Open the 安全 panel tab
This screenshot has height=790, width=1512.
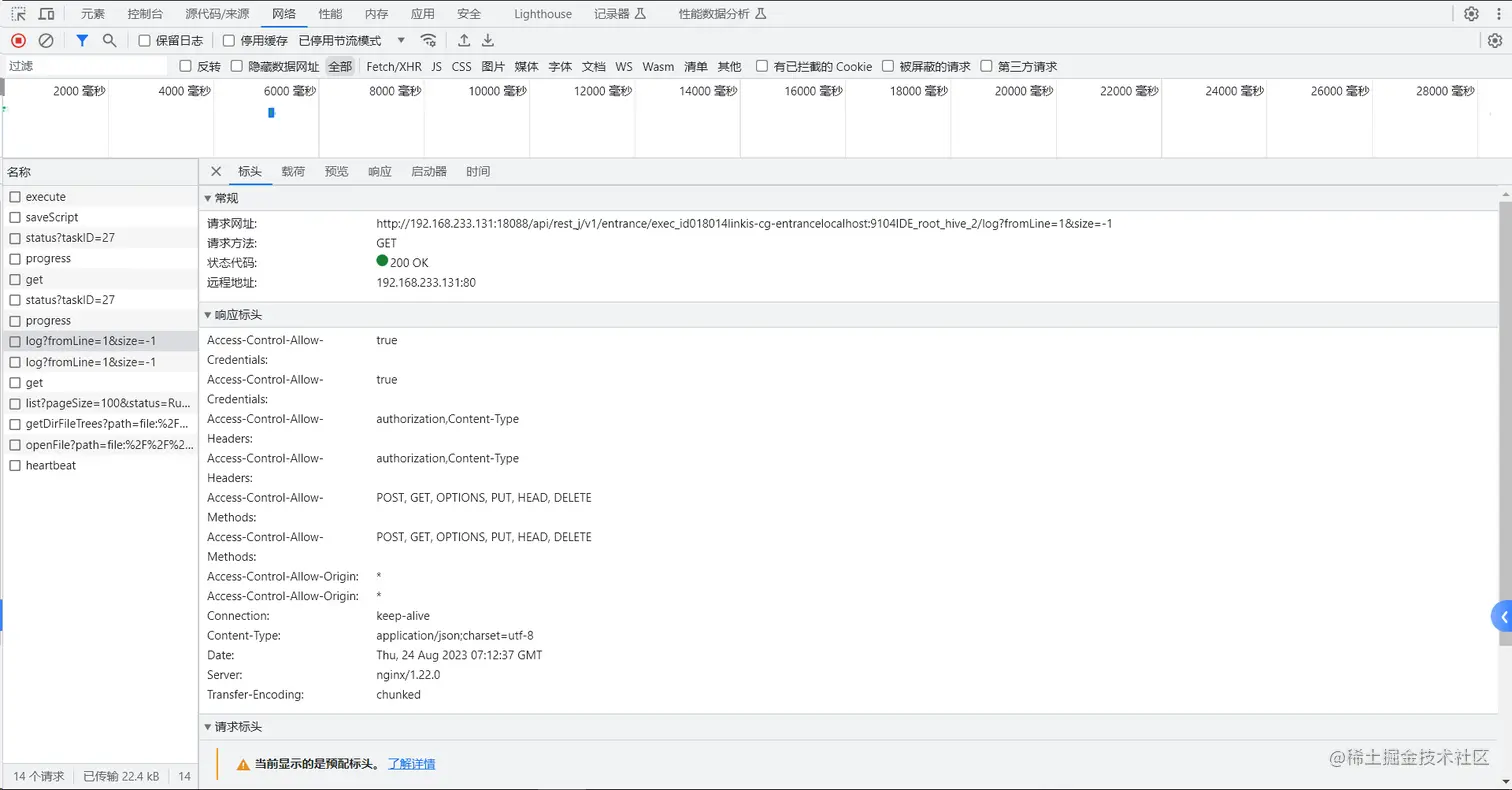pyautogui.click(x=468, y=14)
